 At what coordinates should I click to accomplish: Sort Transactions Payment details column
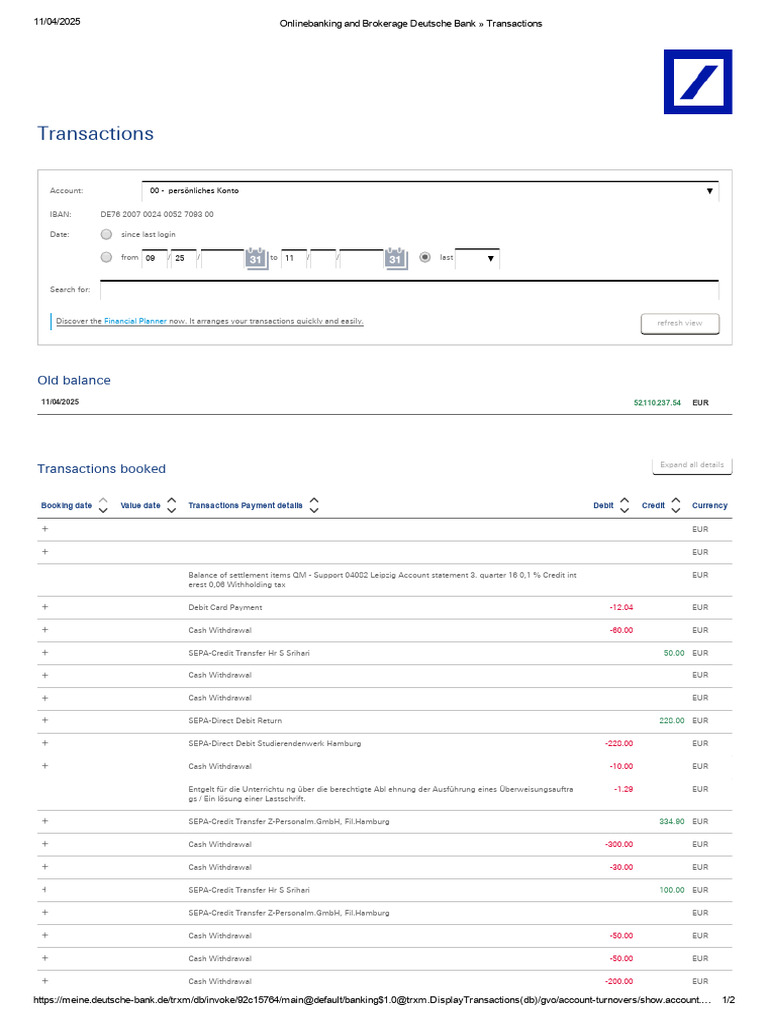(x=314, y=505)
